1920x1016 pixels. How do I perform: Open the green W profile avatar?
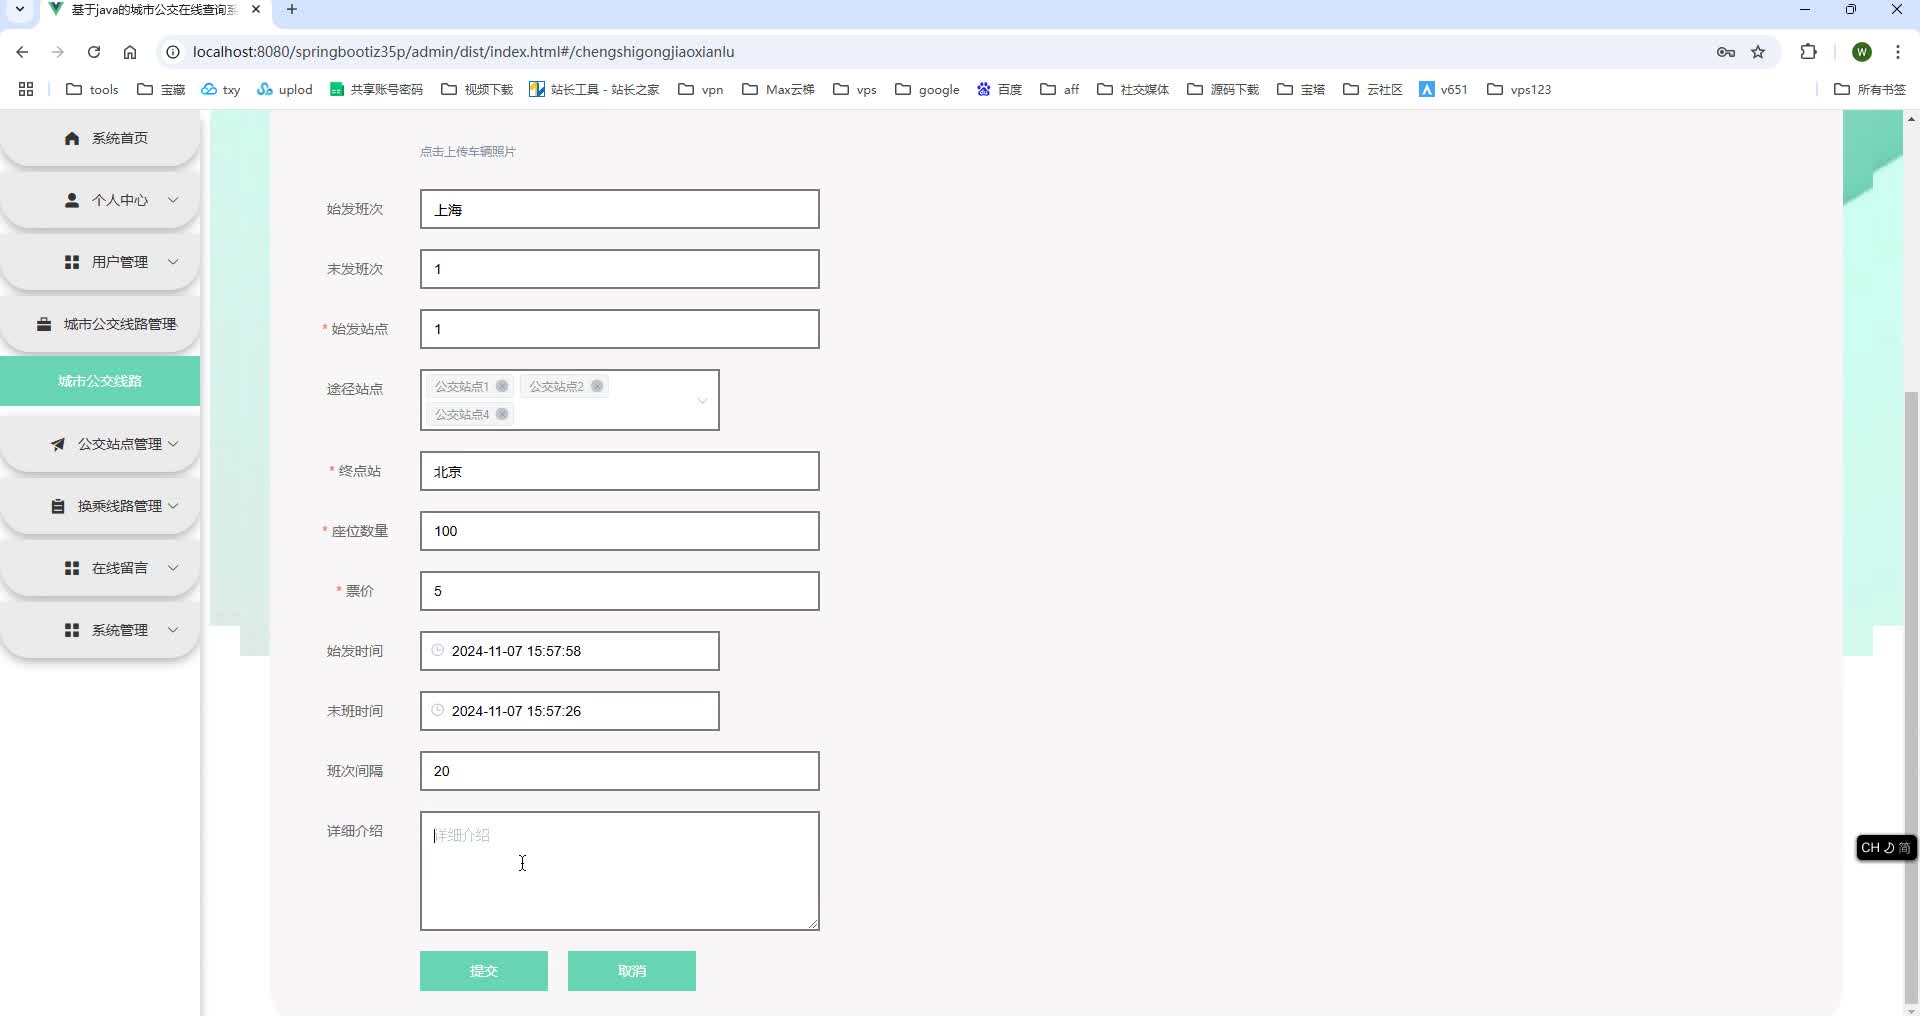(1862, 52)
